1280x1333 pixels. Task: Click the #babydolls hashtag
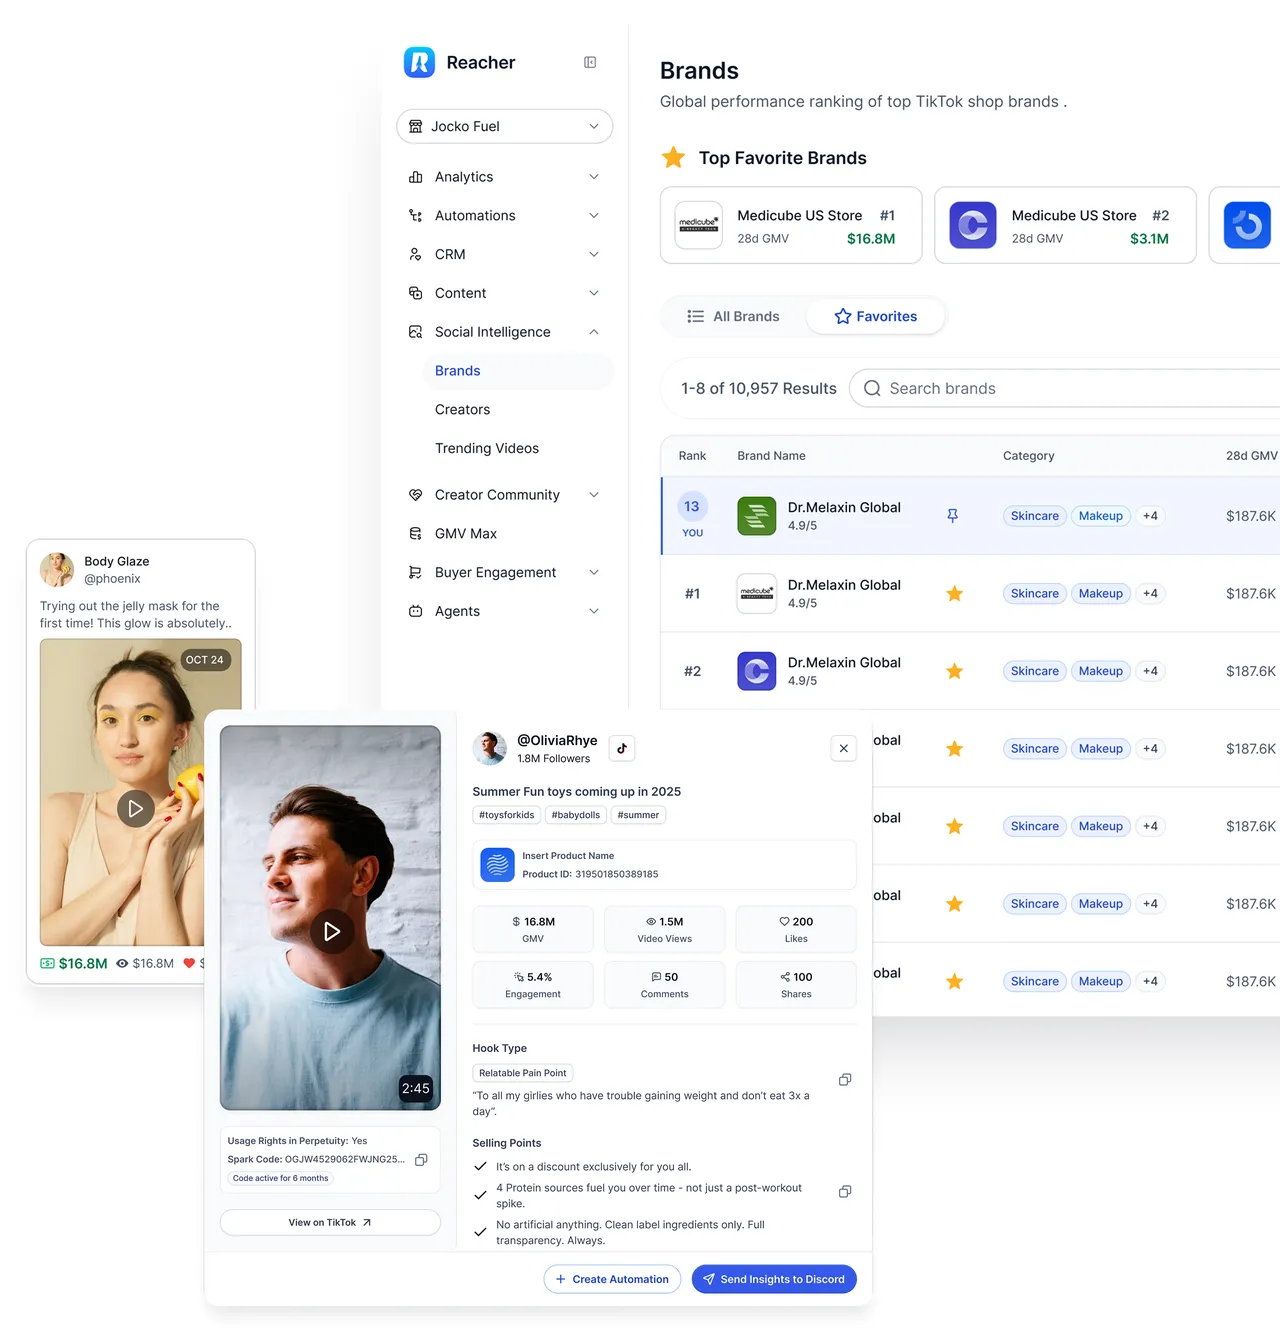click(x=576, y=815)
